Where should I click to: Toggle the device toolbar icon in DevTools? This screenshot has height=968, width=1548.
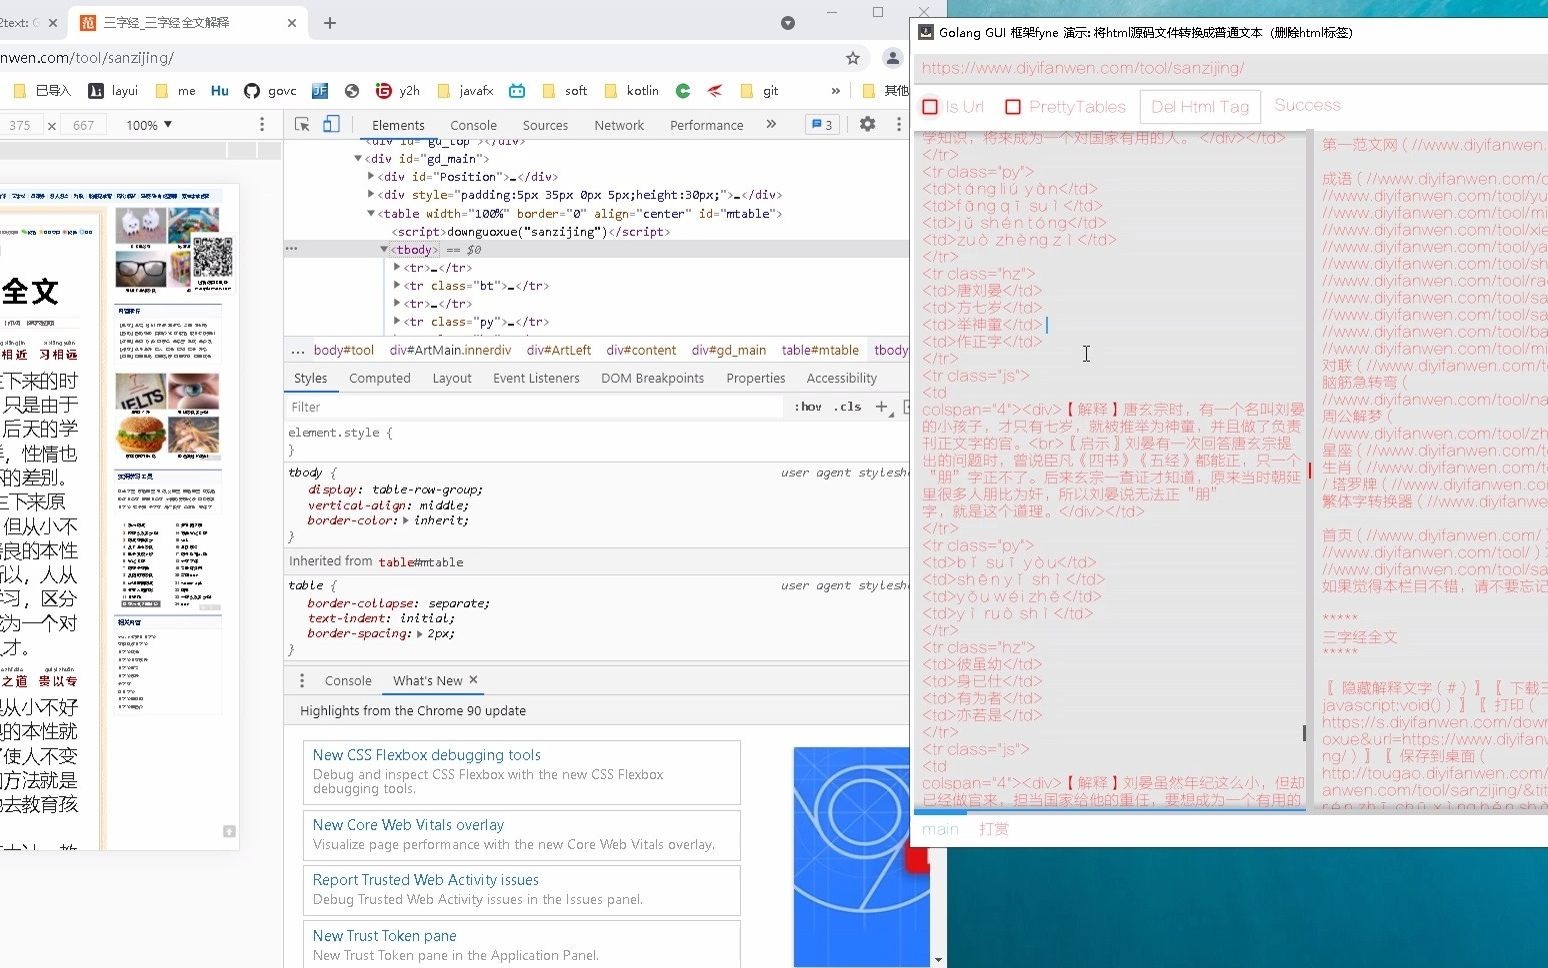coord(331,124)
